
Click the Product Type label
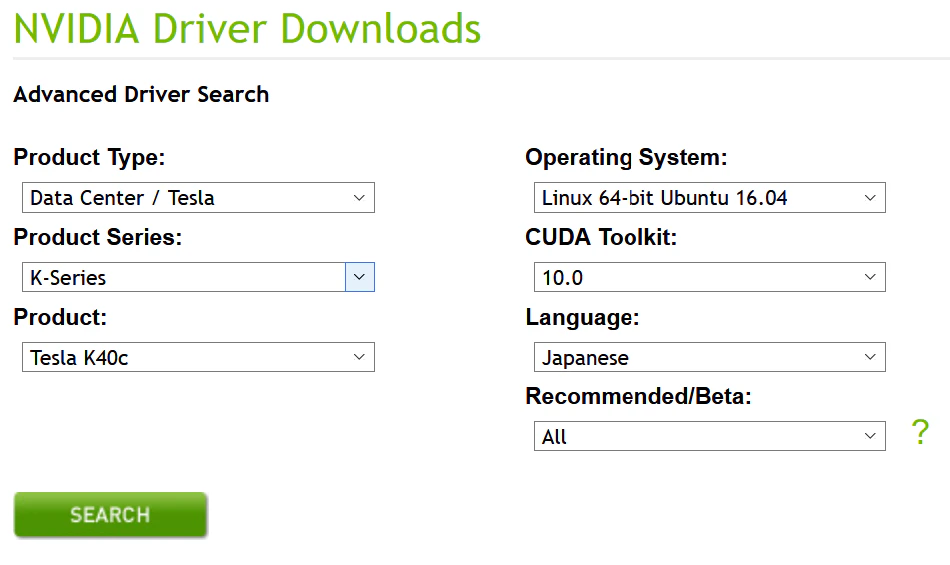point(89,157)
